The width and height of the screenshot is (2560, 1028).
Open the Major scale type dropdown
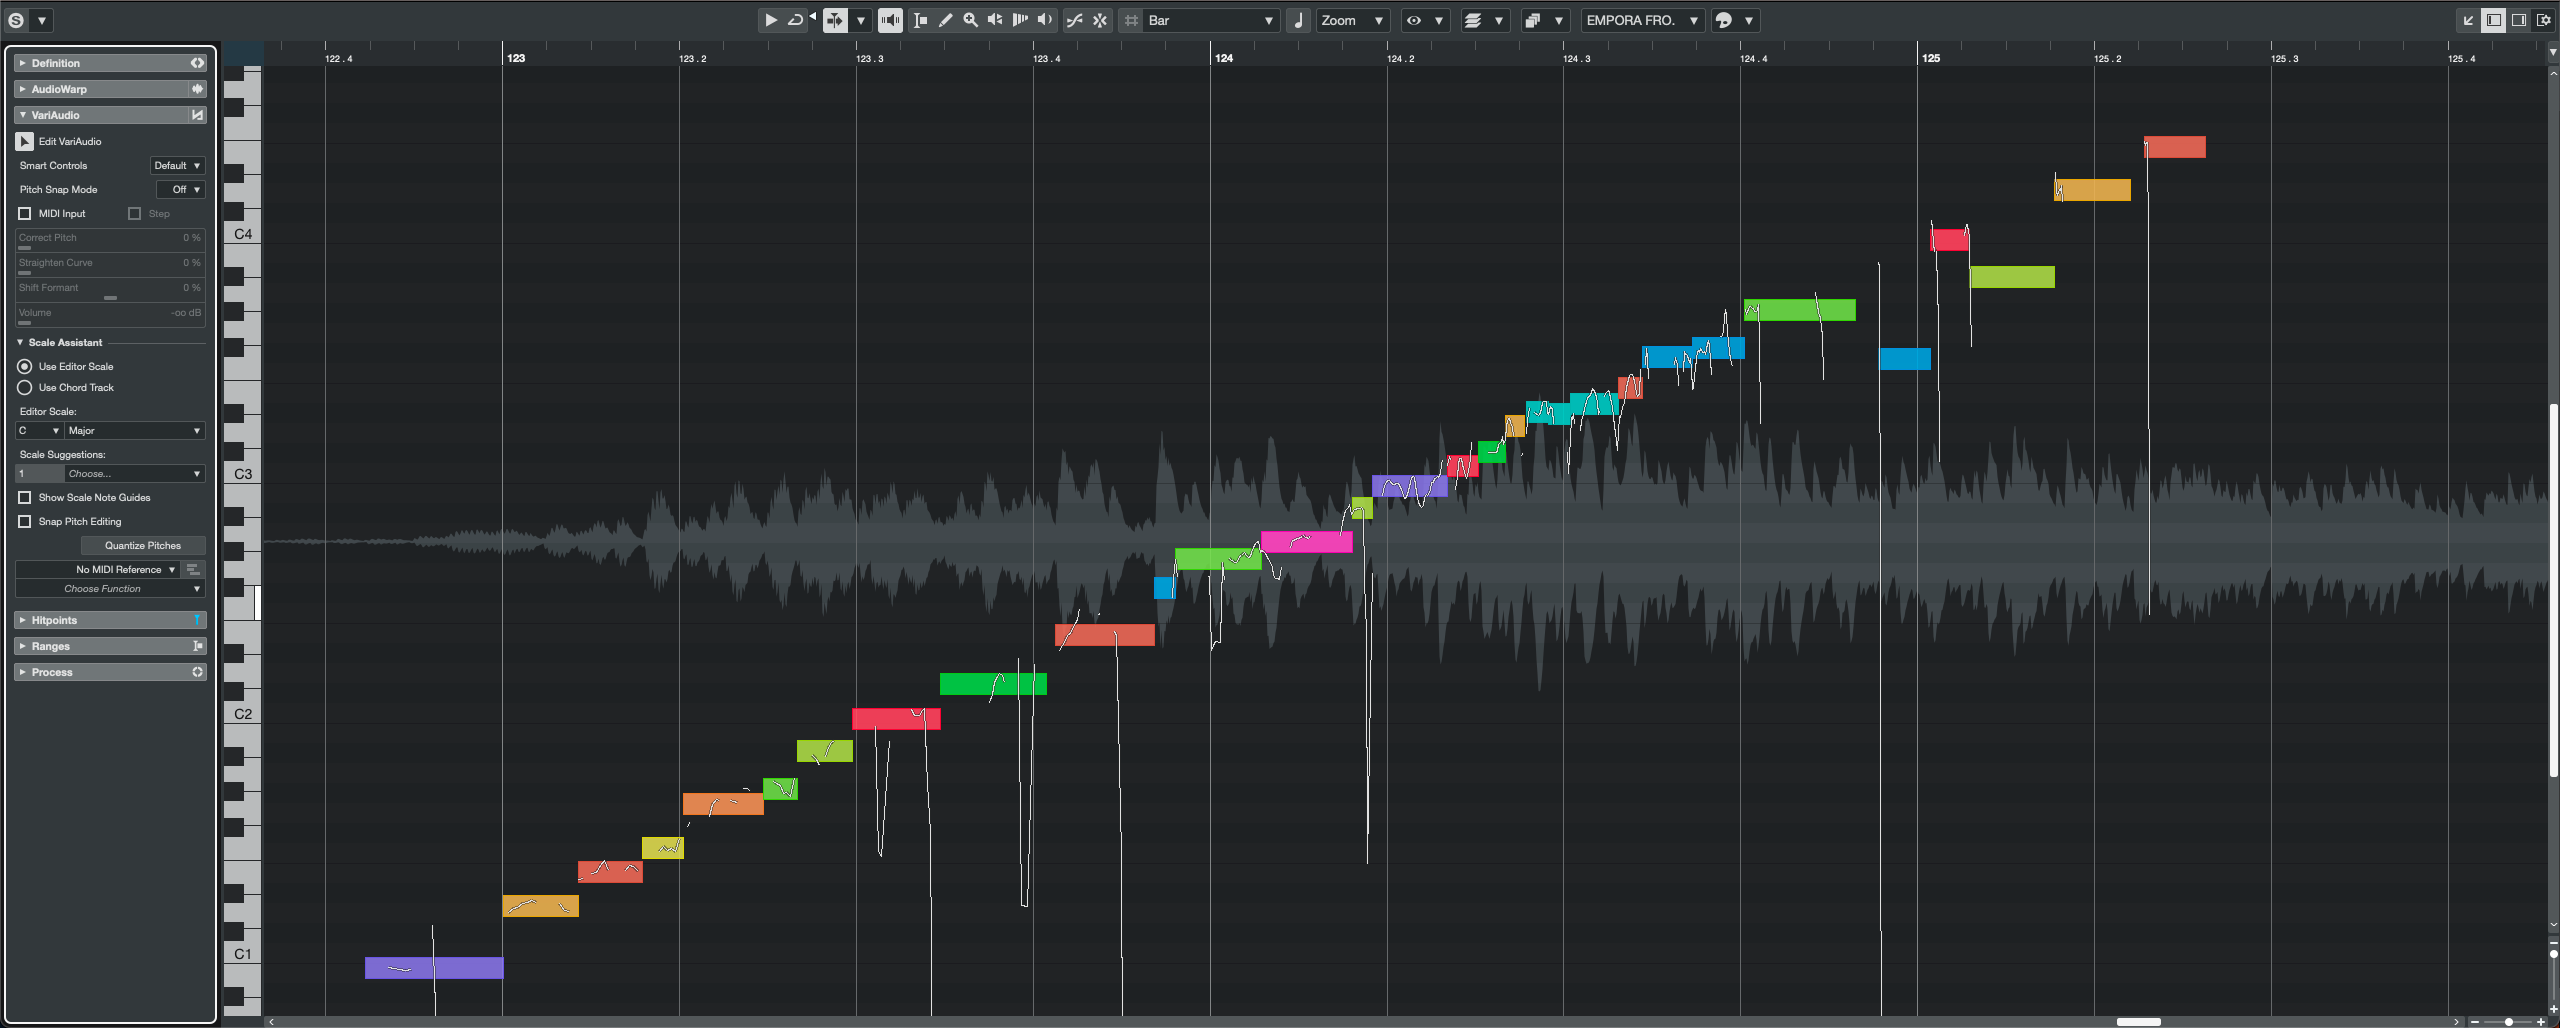pyautogui.click(x=135, y=431)
